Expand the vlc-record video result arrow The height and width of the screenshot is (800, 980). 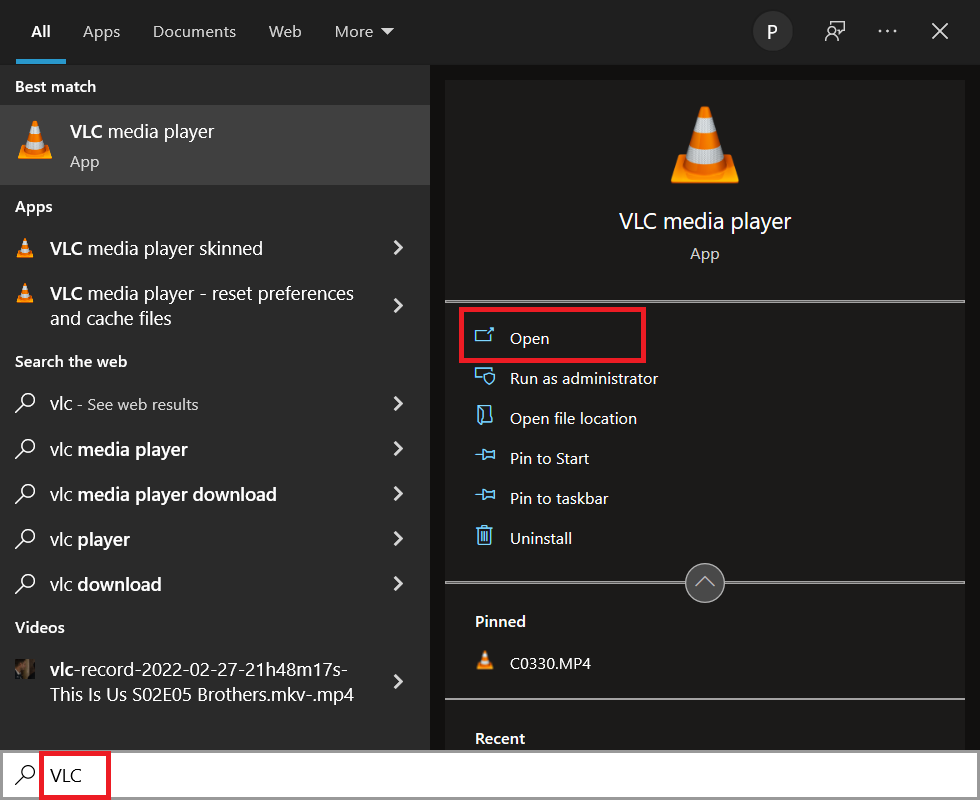[x=398, y=682]
